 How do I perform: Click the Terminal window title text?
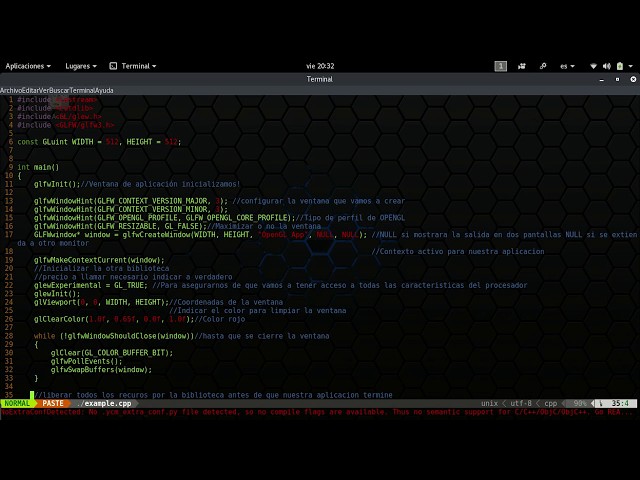point(320,79)
